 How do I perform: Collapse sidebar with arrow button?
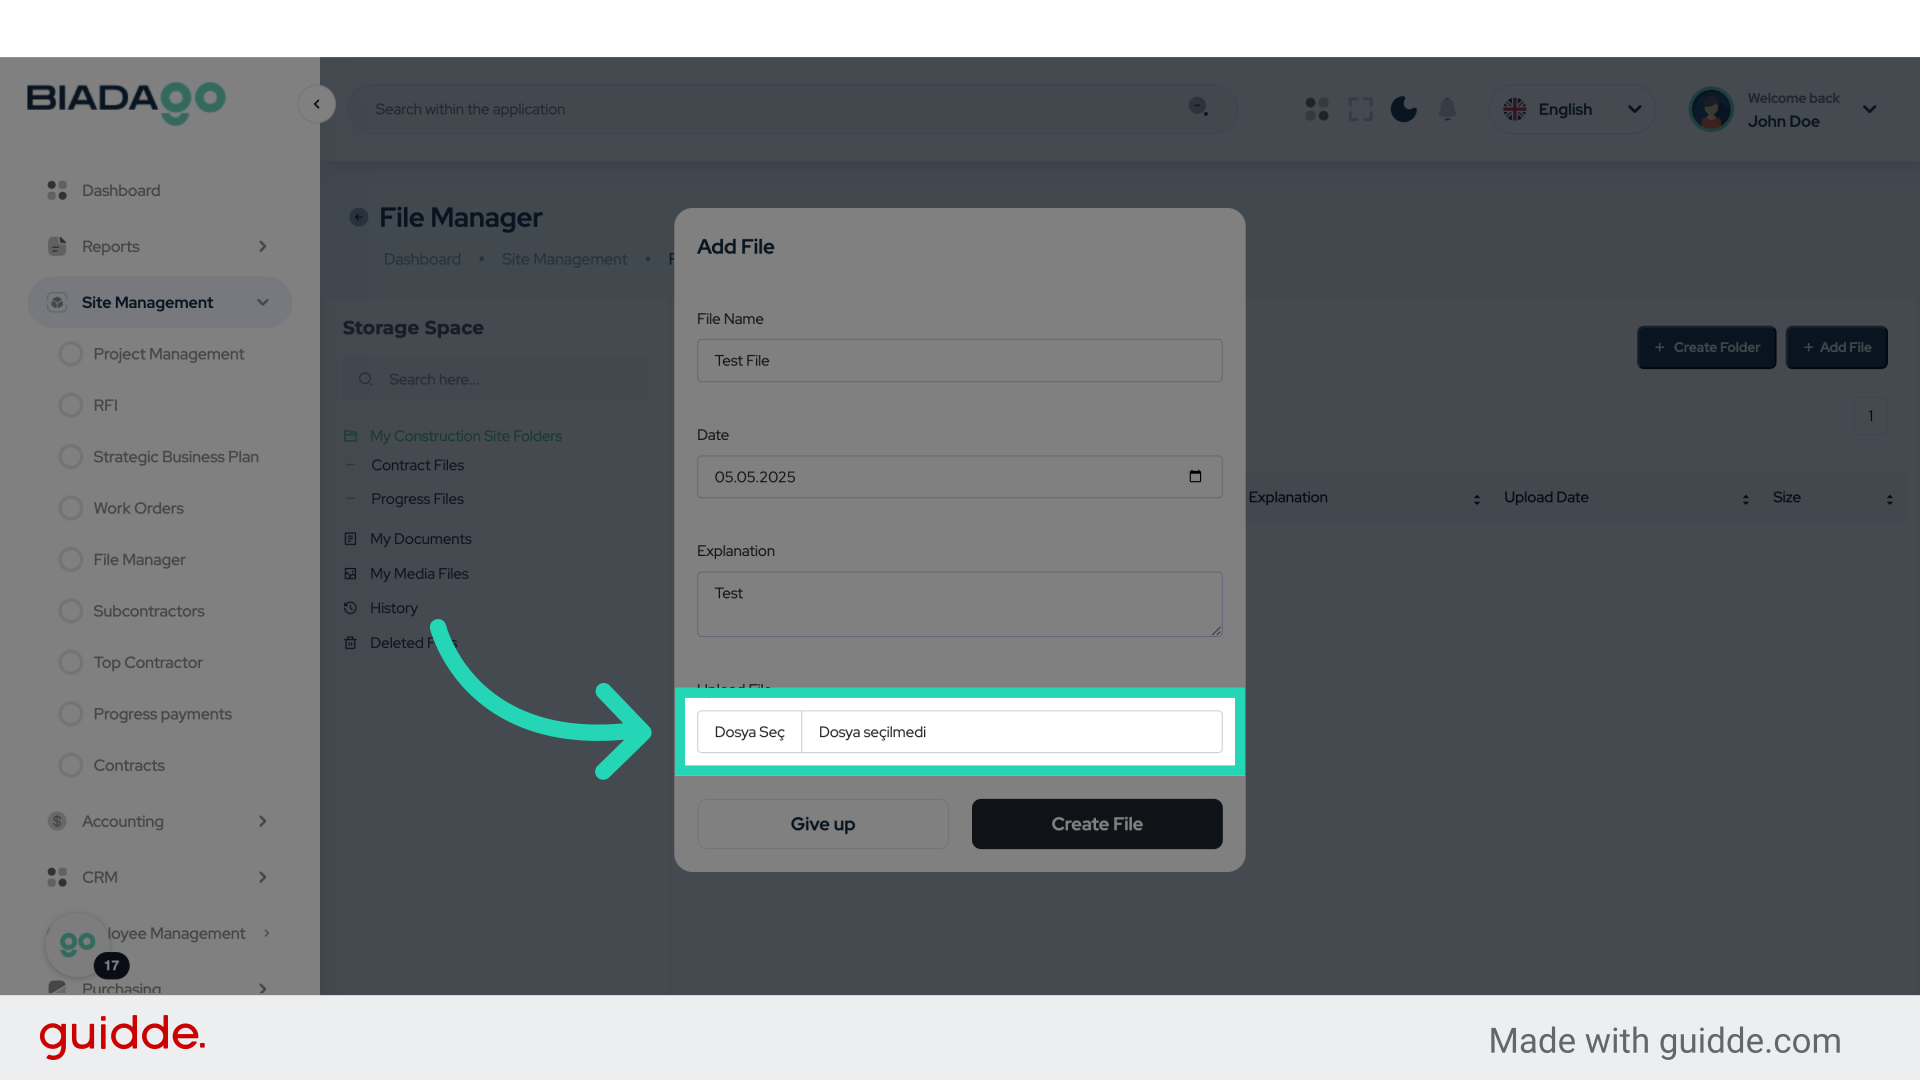pos(317,104)
